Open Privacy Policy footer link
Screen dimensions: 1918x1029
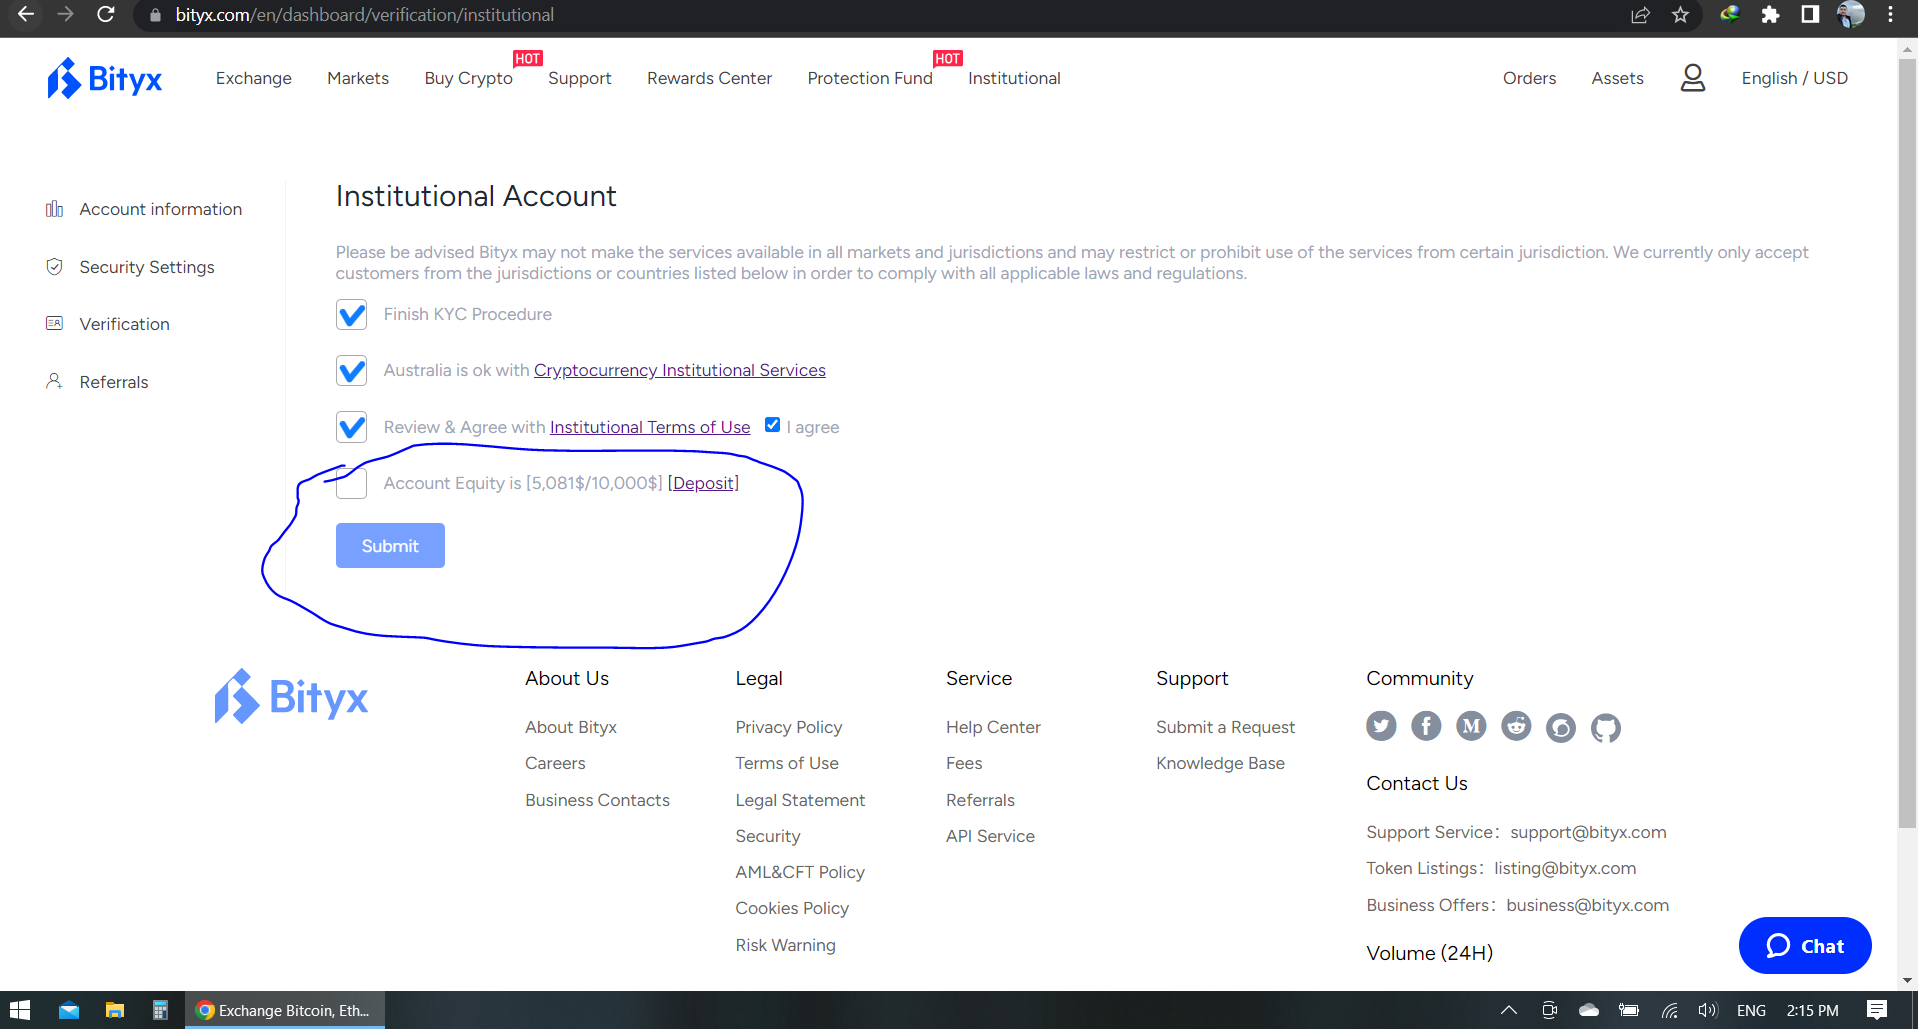pyautogui.click(x=789, y=727)
